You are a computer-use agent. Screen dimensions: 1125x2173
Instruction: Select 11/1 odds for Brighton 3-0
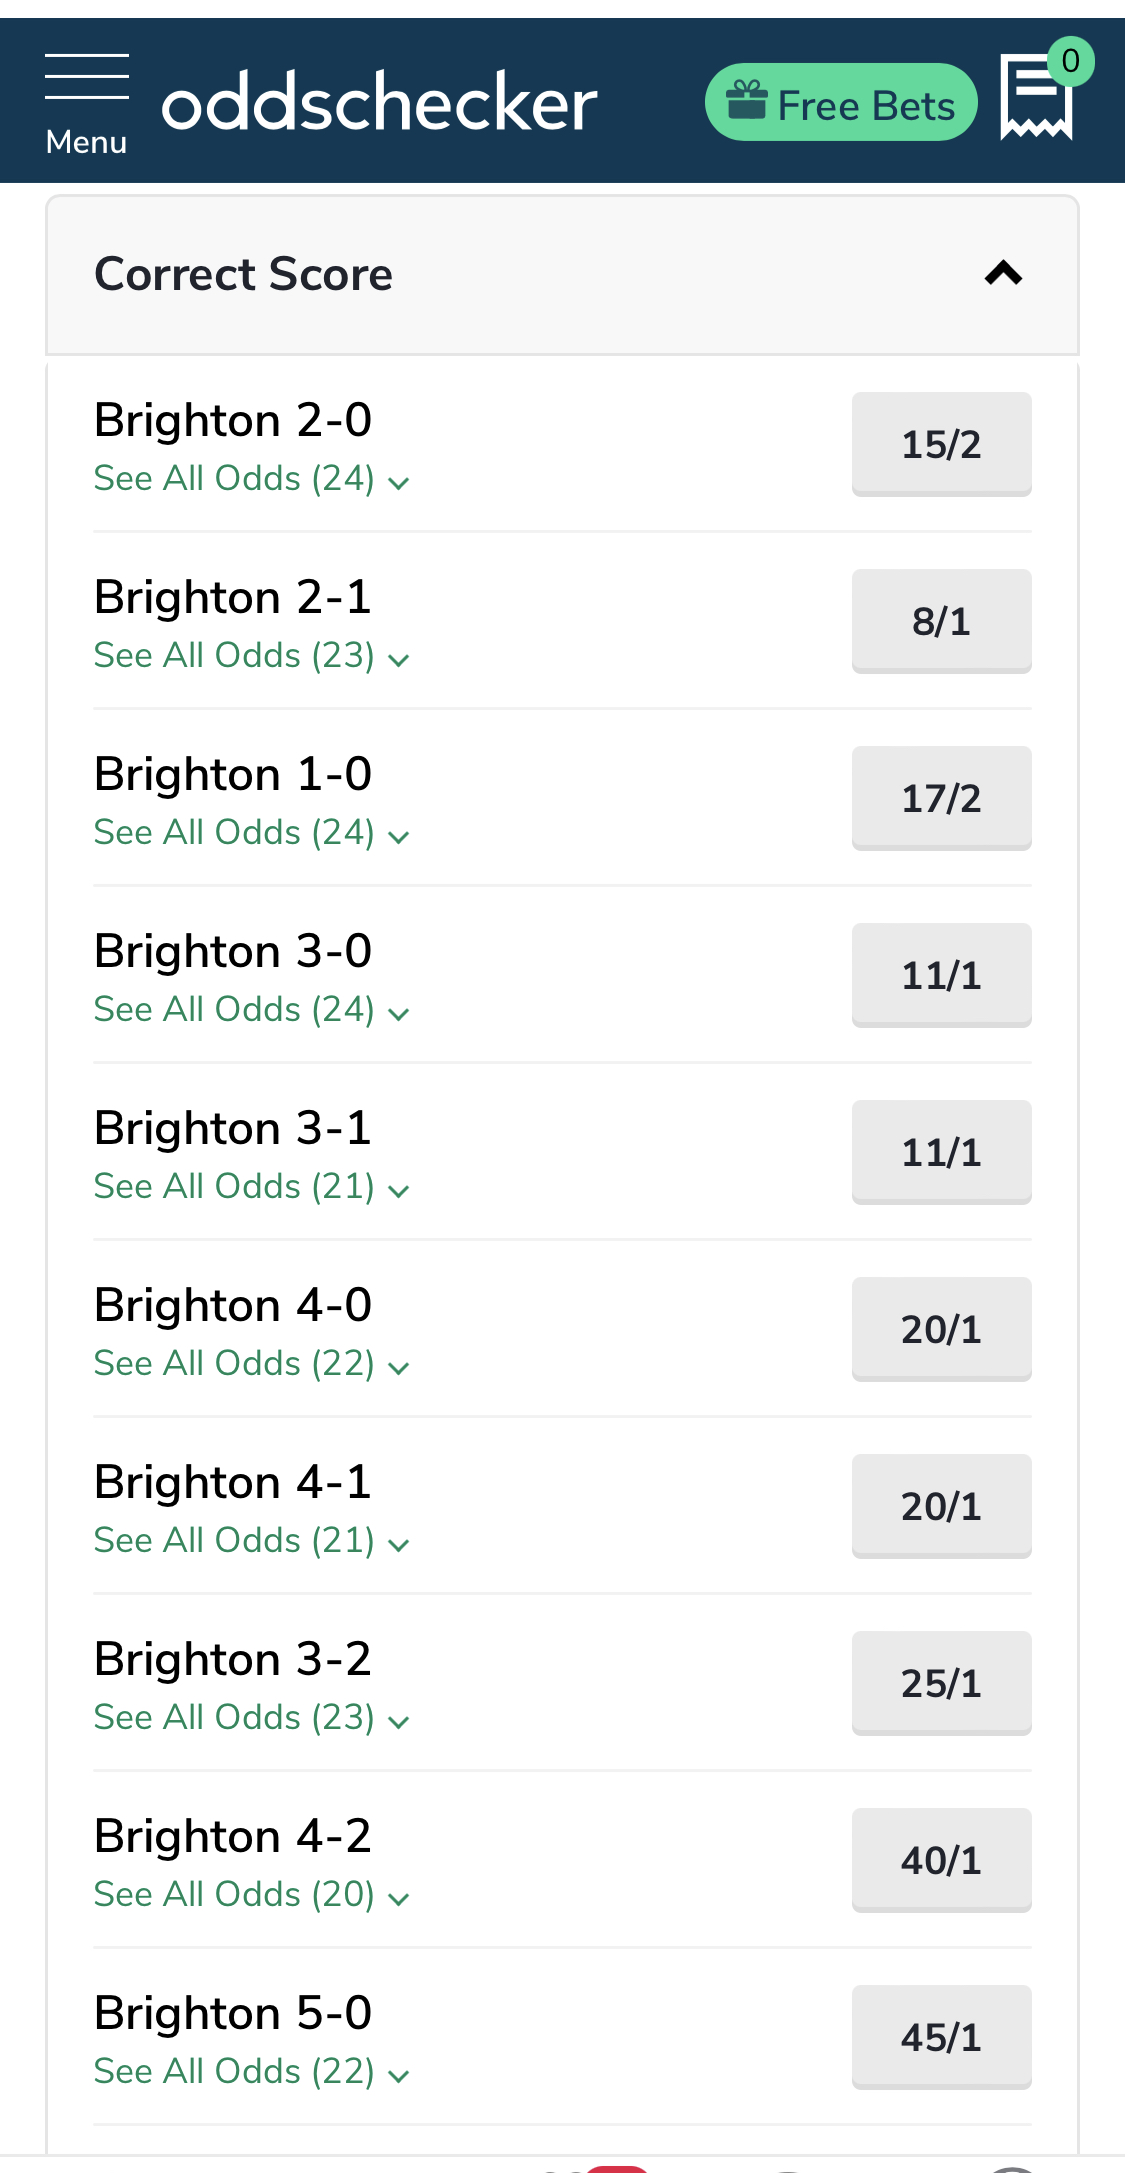(941, 975)
